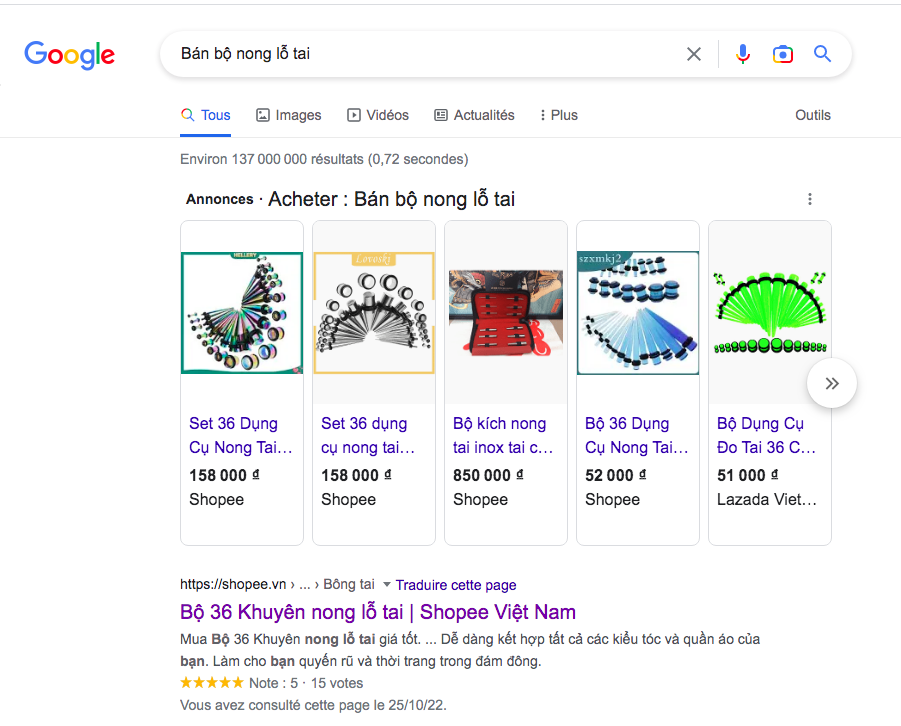Screen dimensions: 901x726
Task: Select the Tous tab
Action: 206,115
